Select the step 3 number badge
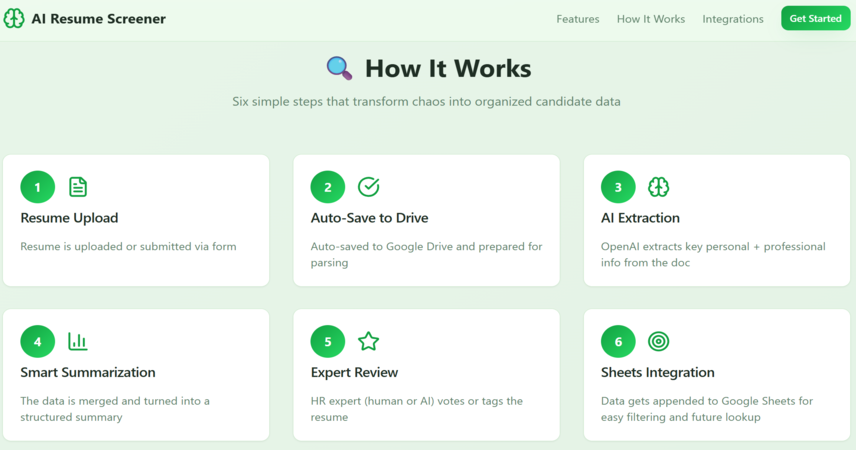Image resolution: width=856 pixels, height=450 pixels. point(619,187)
